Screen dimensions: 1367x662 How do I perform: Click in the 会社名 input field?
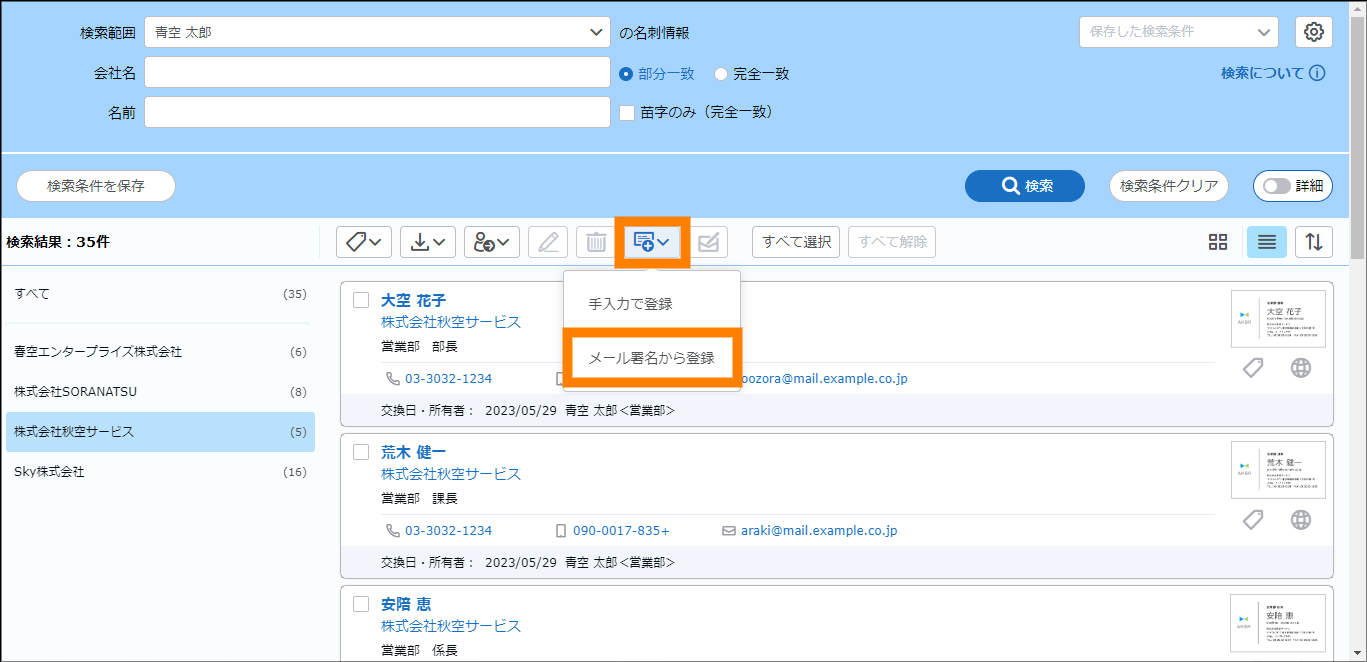(377, 73)
